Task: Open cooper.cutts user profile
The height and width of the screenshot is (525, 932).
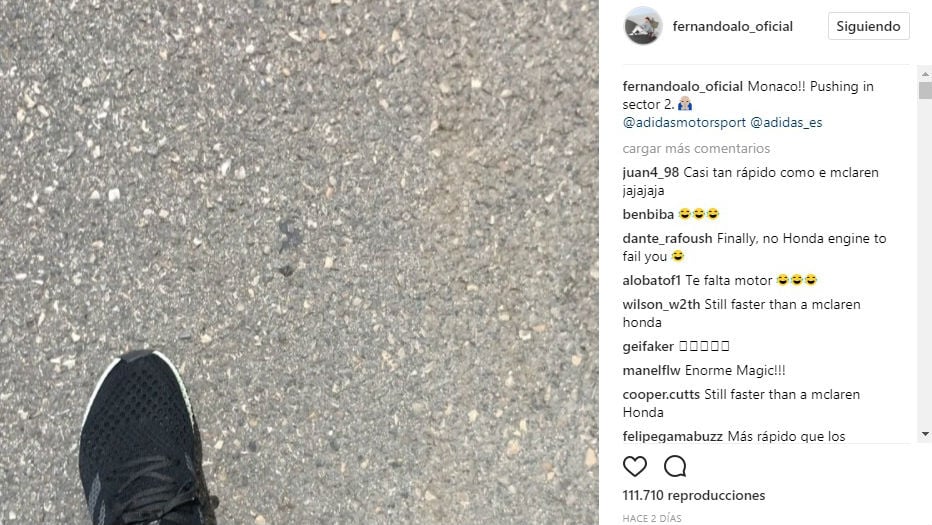Action: click(661, 395)
